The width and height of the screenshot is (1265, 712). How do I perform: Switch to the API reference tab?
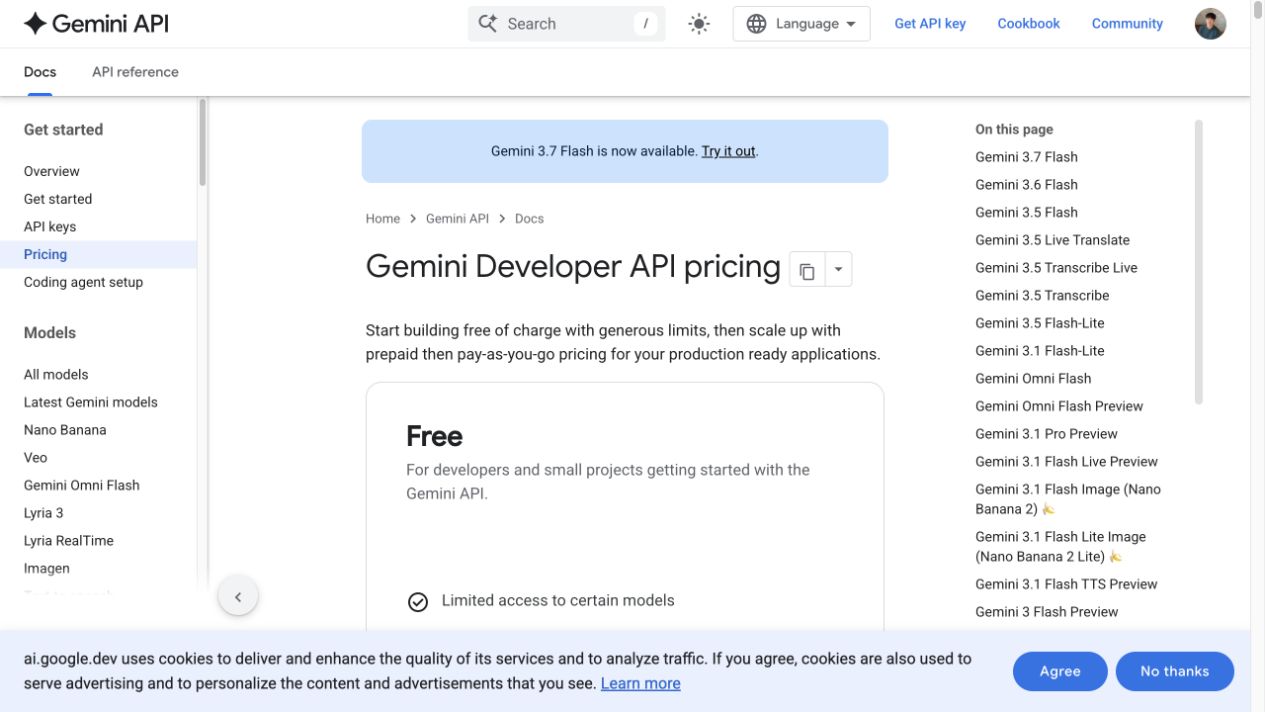[135, 72]
